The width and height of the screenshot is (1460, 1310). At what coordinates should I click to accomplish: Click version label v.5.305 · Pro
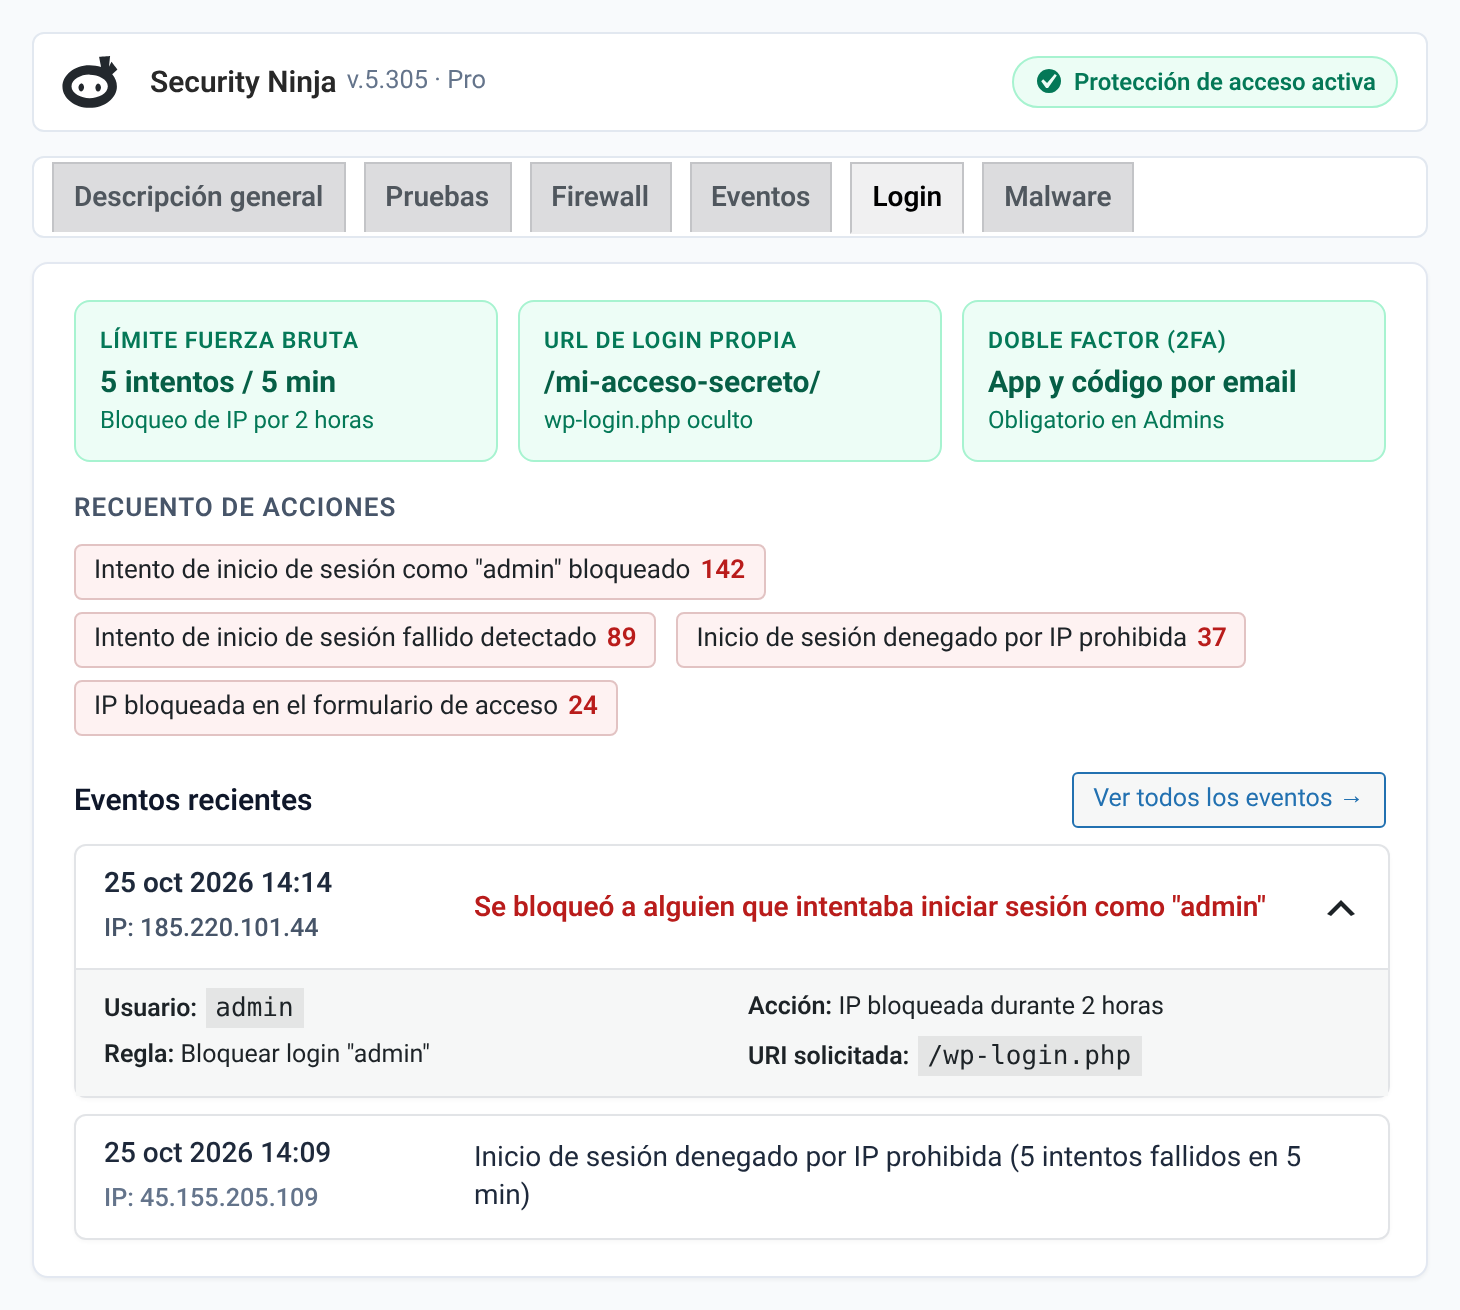pos(416,80)
